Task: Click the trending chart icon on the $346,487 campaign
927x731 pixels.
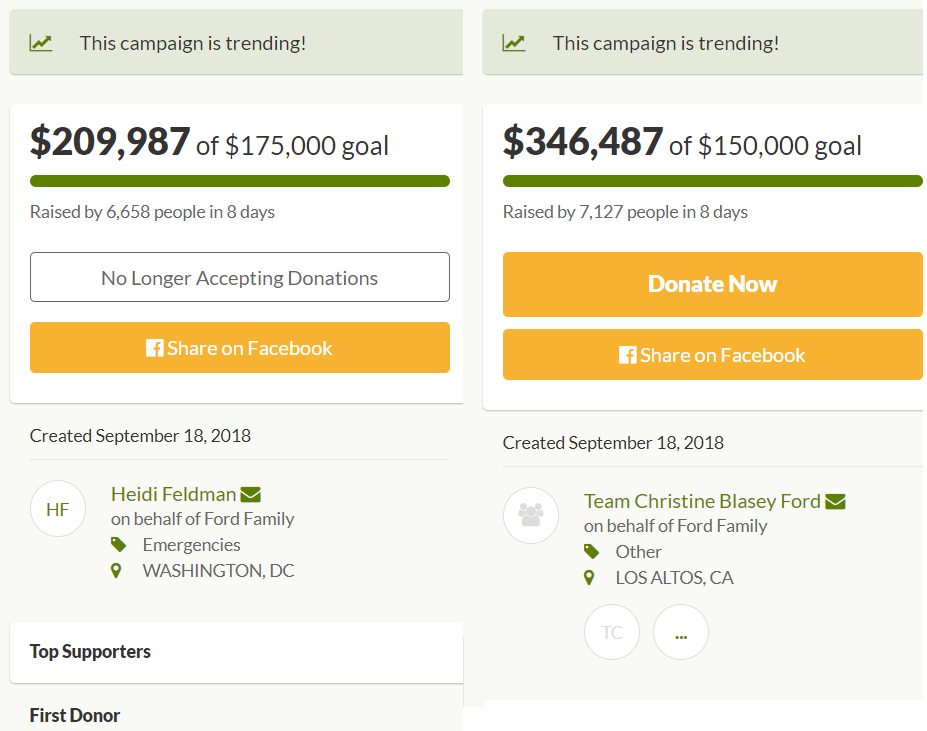Action: click(x=514, y=43)
